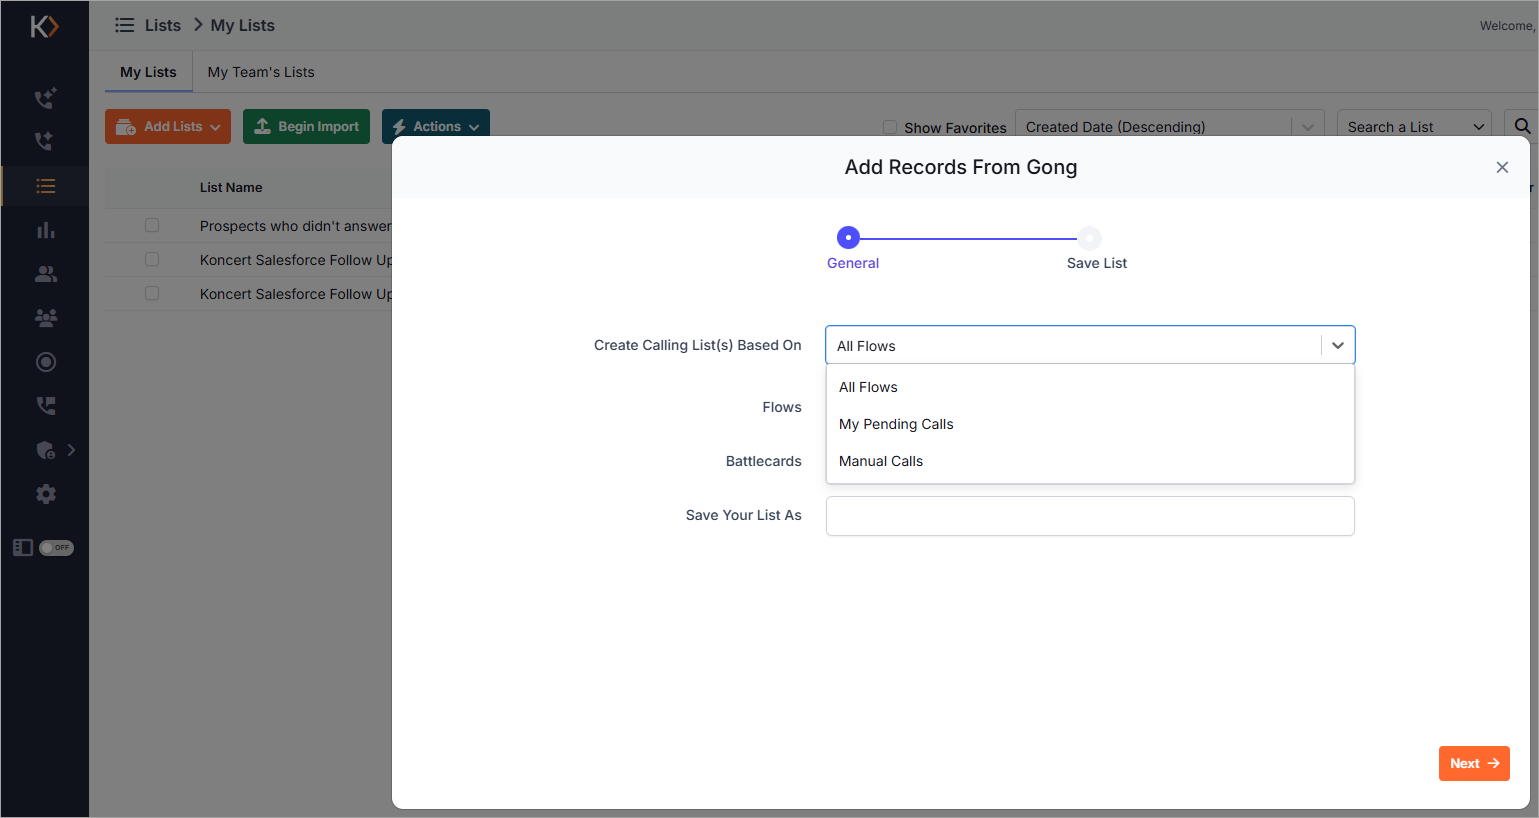Choose Manual Calls option
Viewport: 1539px width, 818px height.
pyautogui.click(x=1090, y=461)
